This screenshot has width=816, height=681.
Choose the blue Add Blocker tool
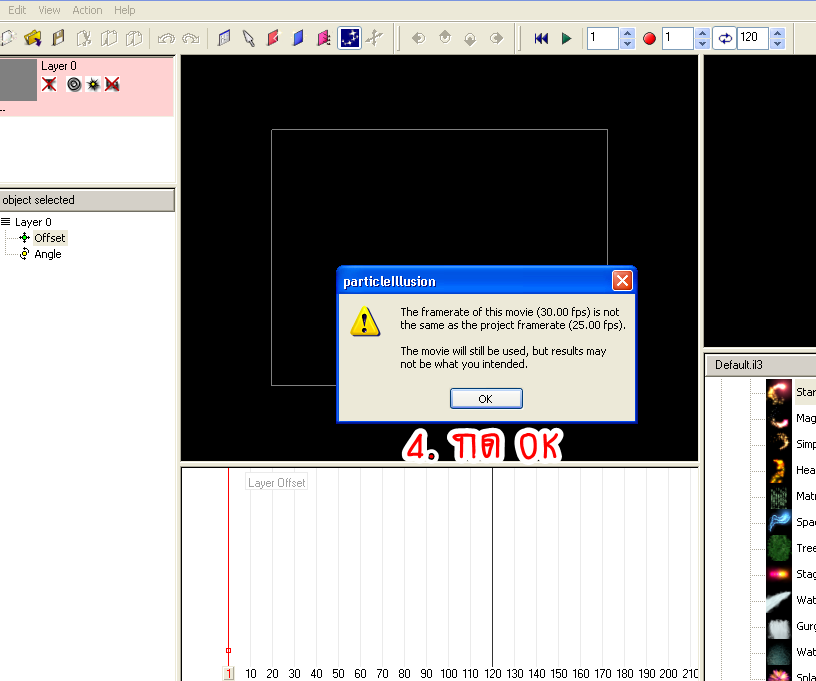(298, 38)
